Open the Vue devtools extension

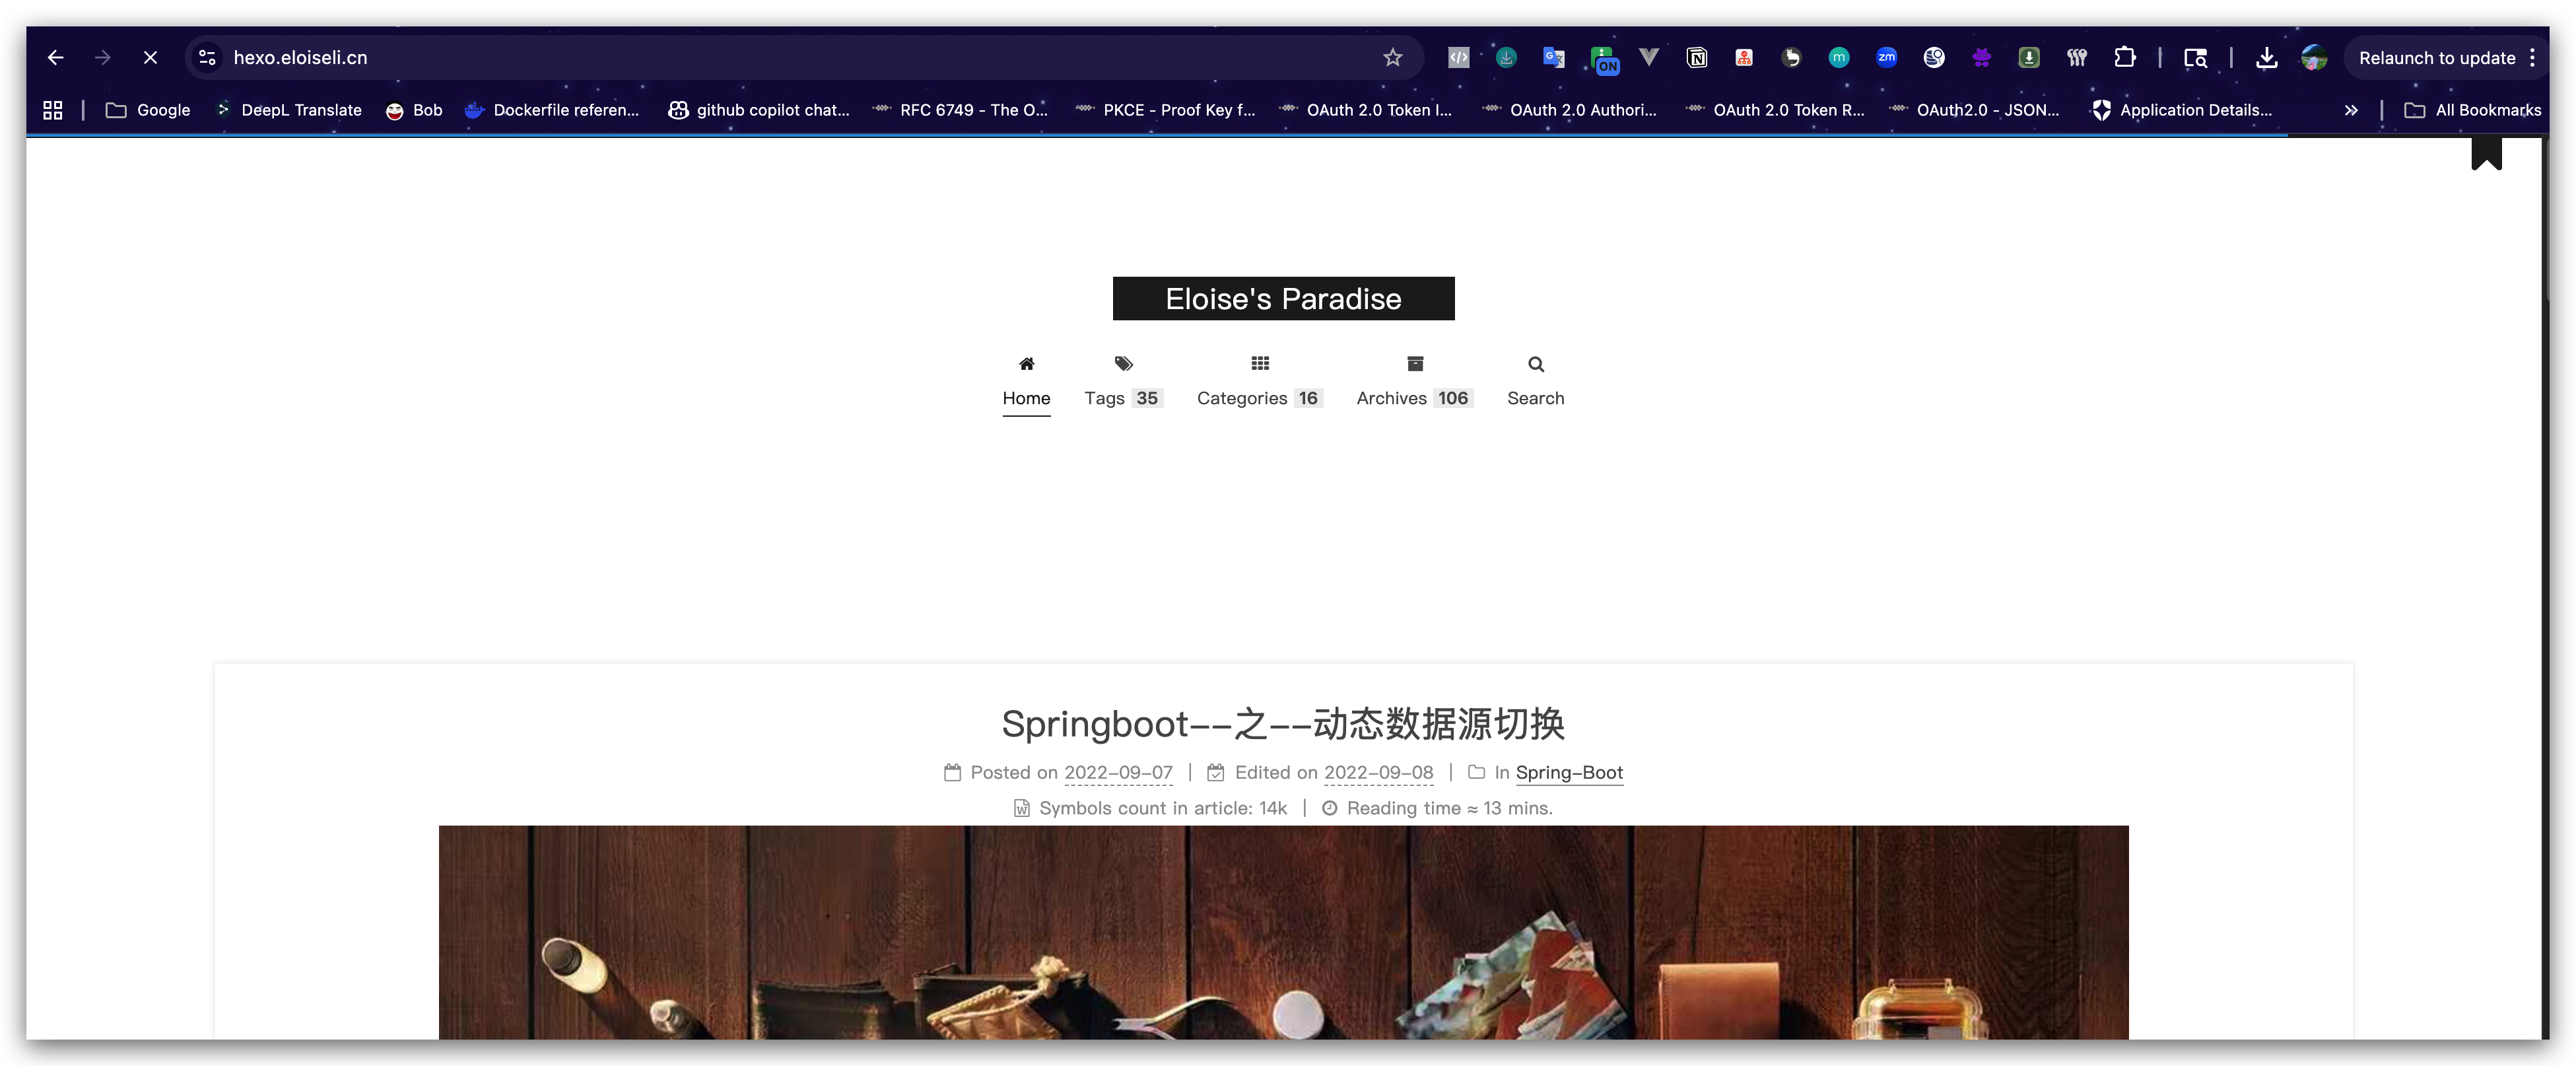(x=1649, y=57)
